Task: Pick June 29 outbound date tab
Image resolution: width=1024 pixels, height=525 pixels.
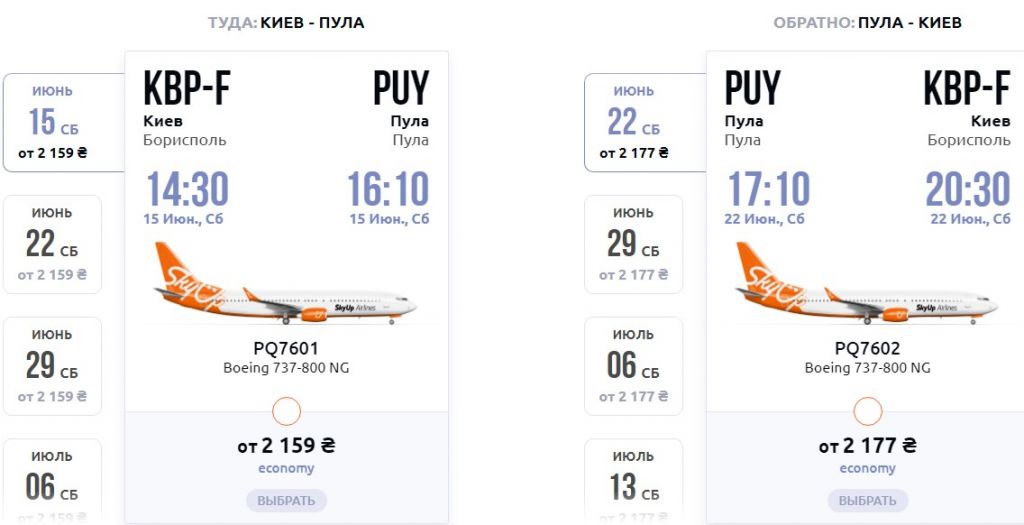Action: click(x=52, y=366)
